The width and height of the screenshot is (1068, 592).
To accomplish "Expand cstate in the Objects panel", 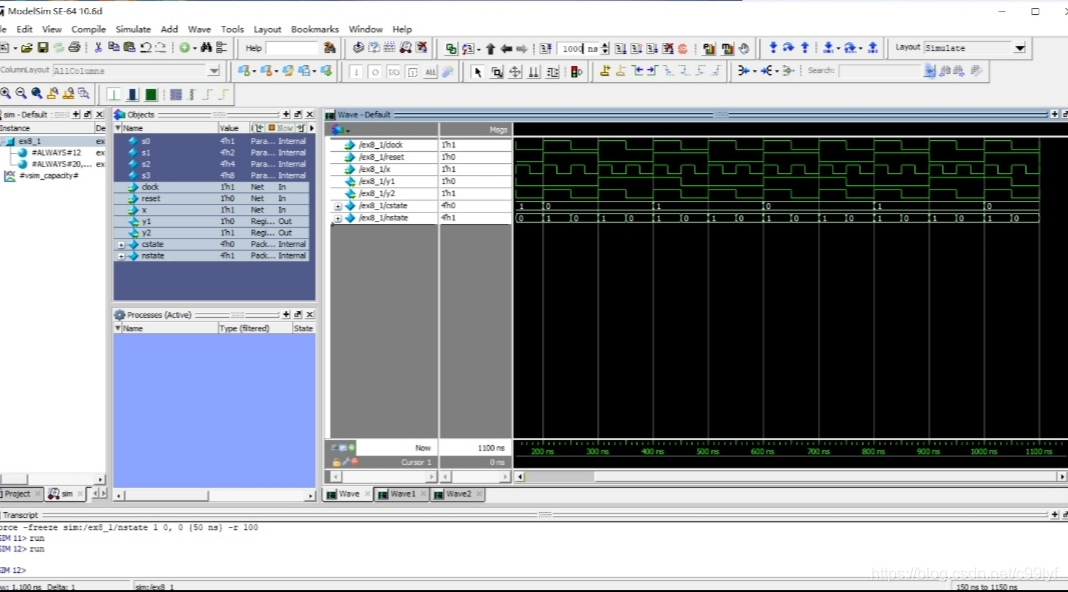I will (121, 245).
